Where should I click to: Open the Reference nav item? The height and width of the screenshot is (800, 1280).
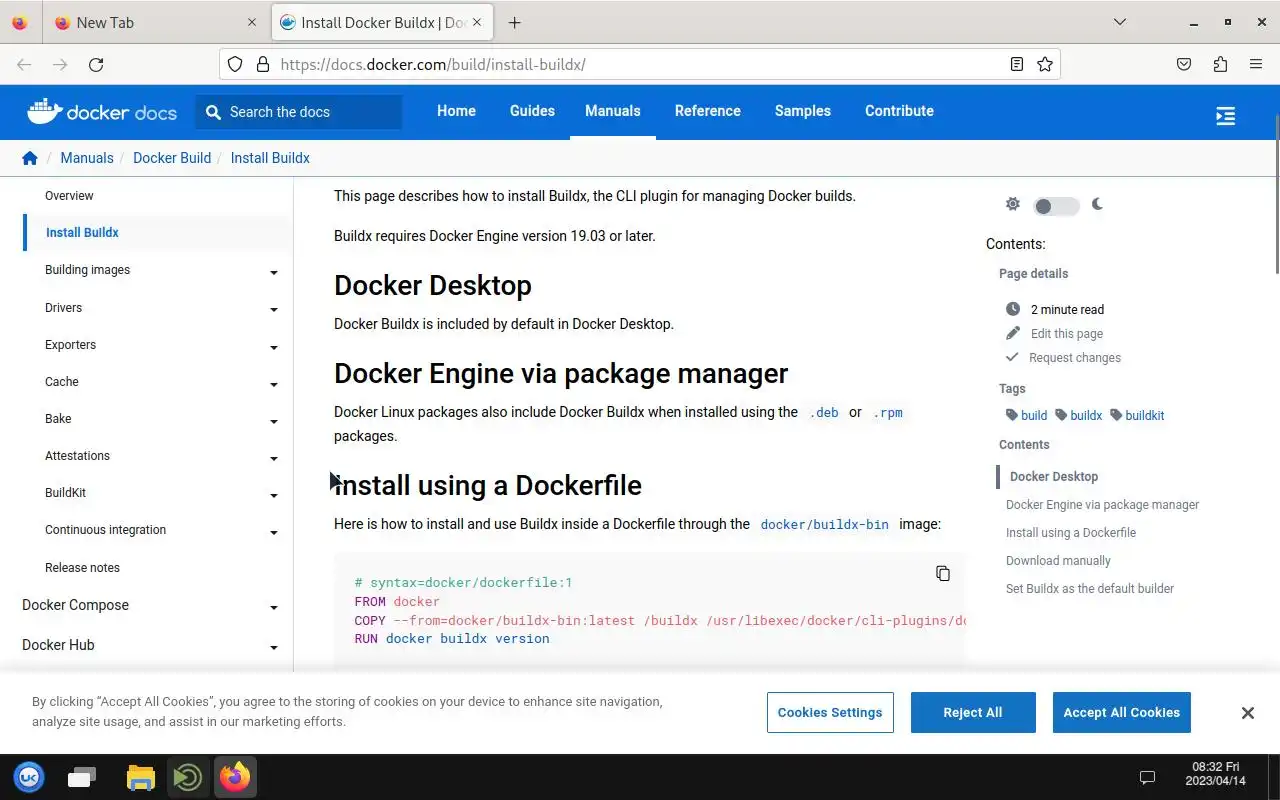[x=708, y=111]
